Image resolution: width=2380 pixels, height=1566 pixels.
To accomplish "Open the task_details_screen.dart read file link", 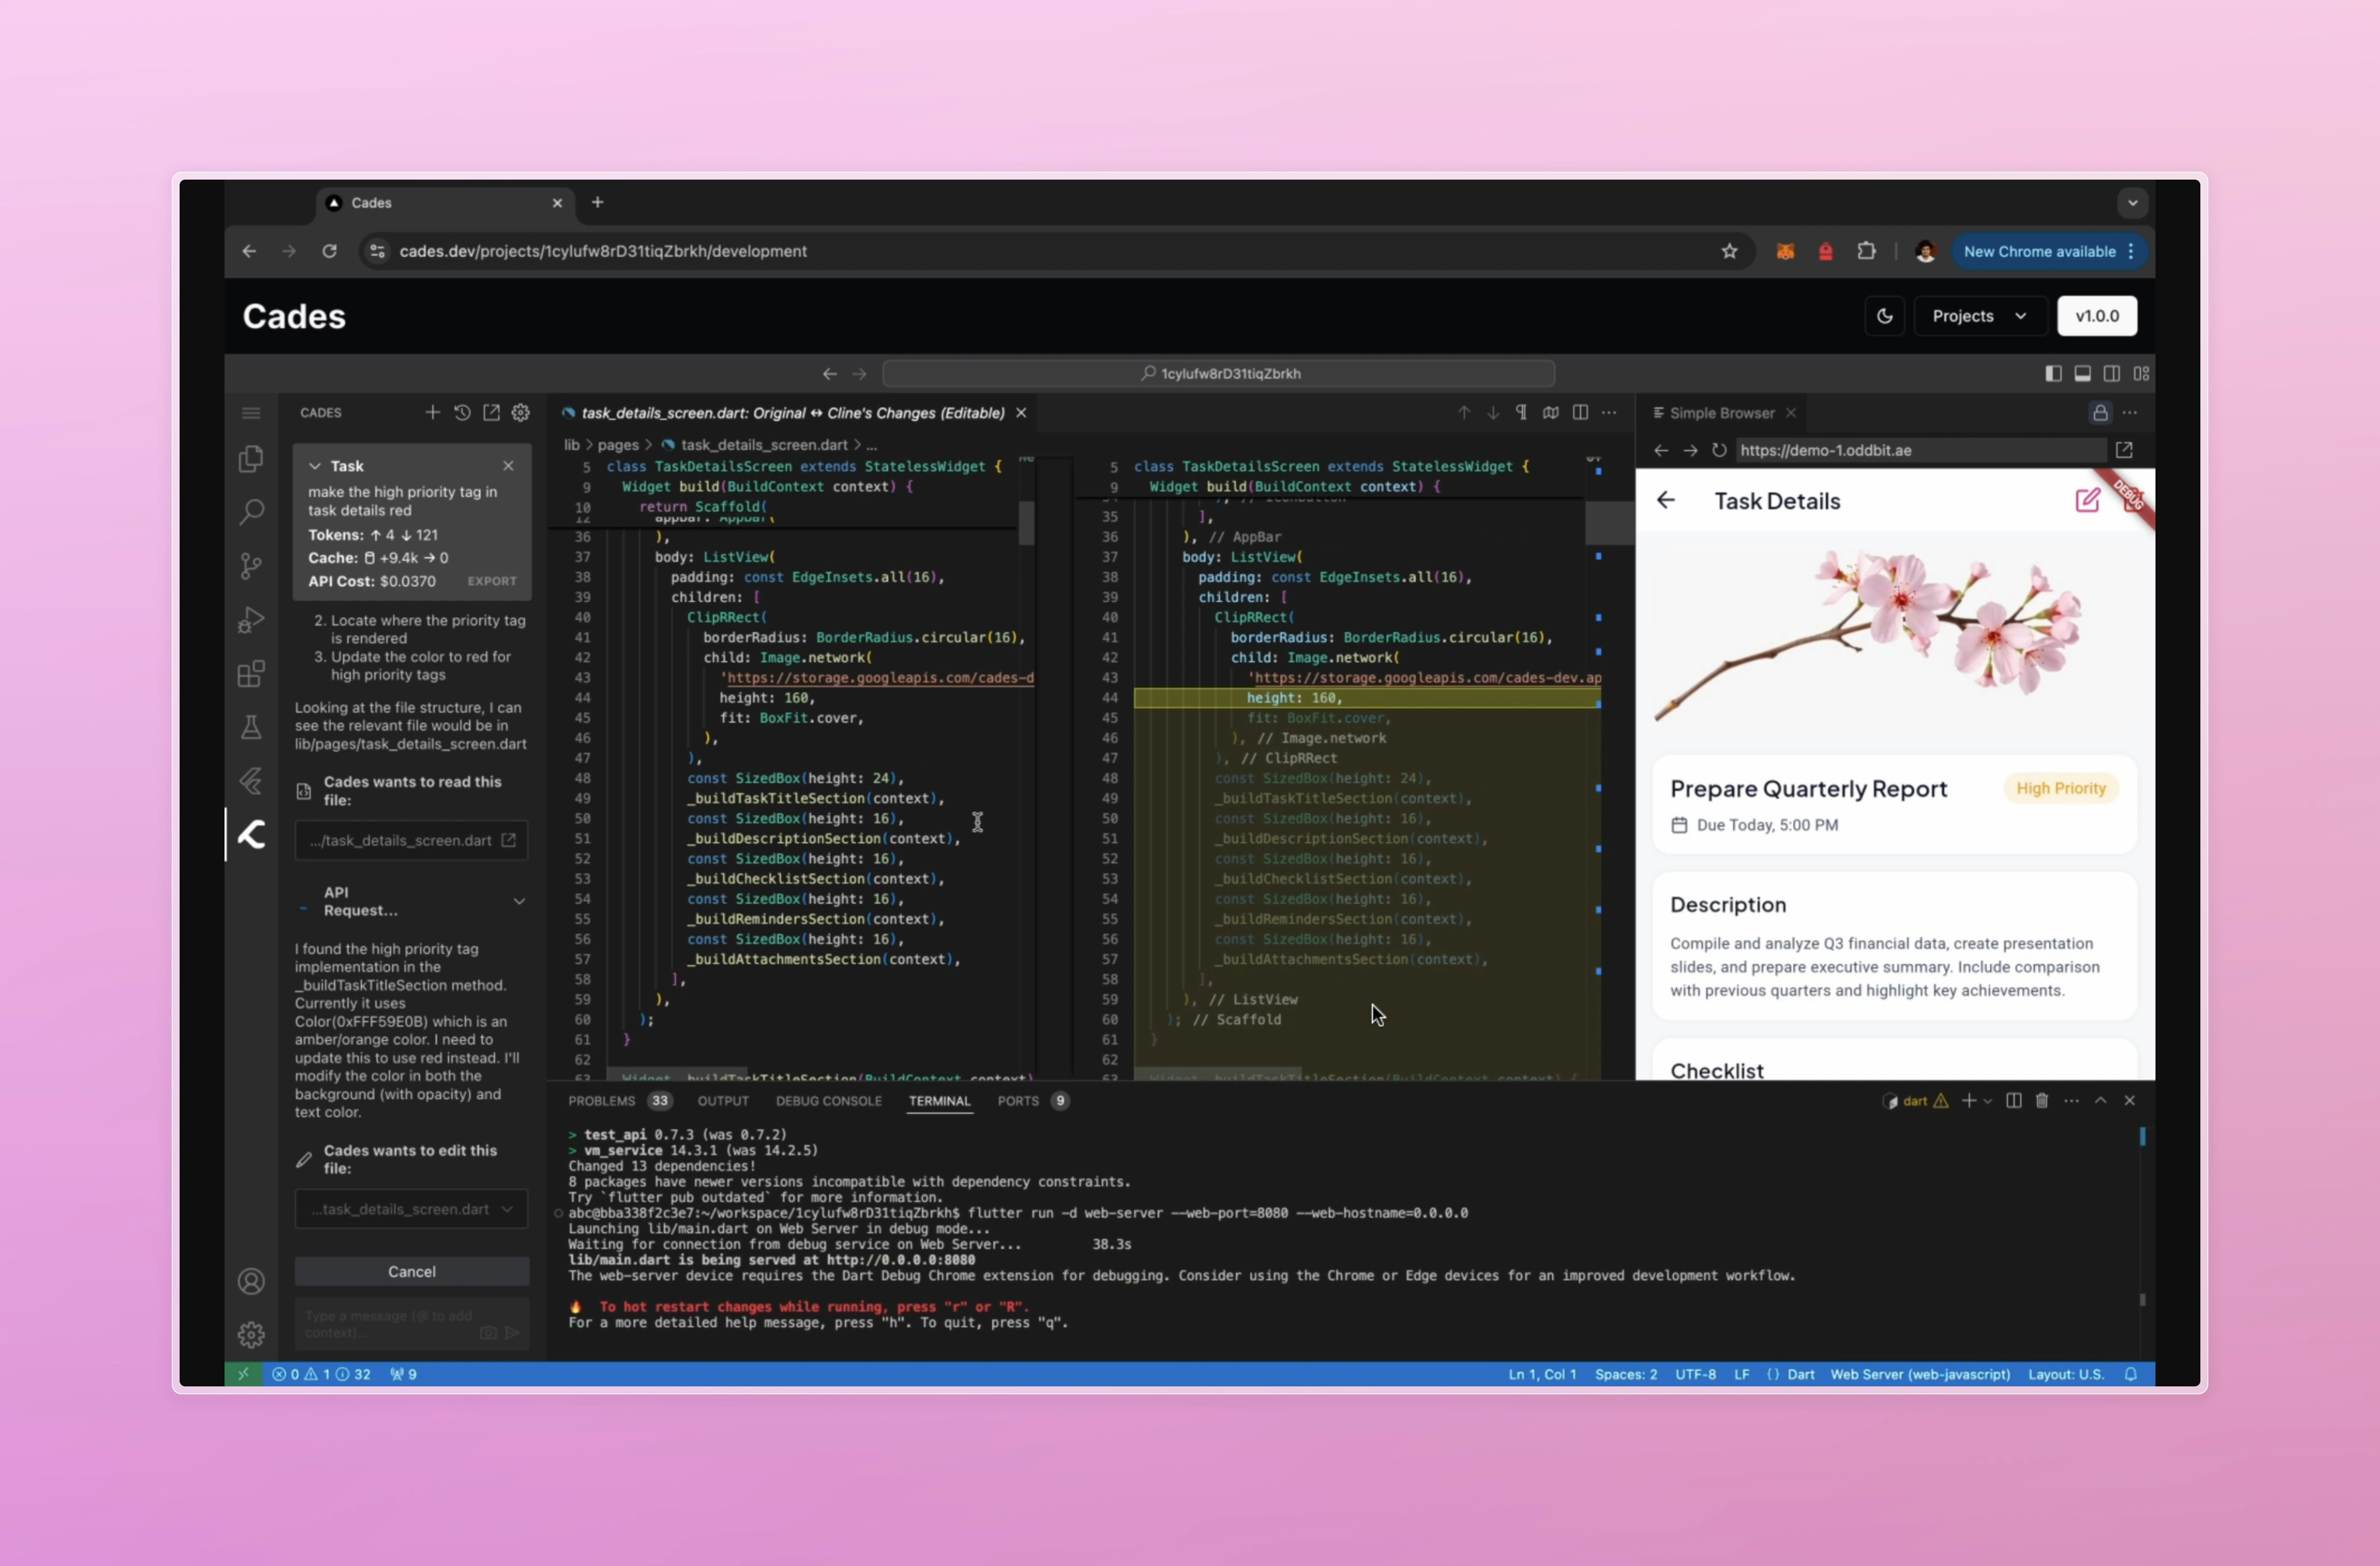I will [x=411, y=840].
